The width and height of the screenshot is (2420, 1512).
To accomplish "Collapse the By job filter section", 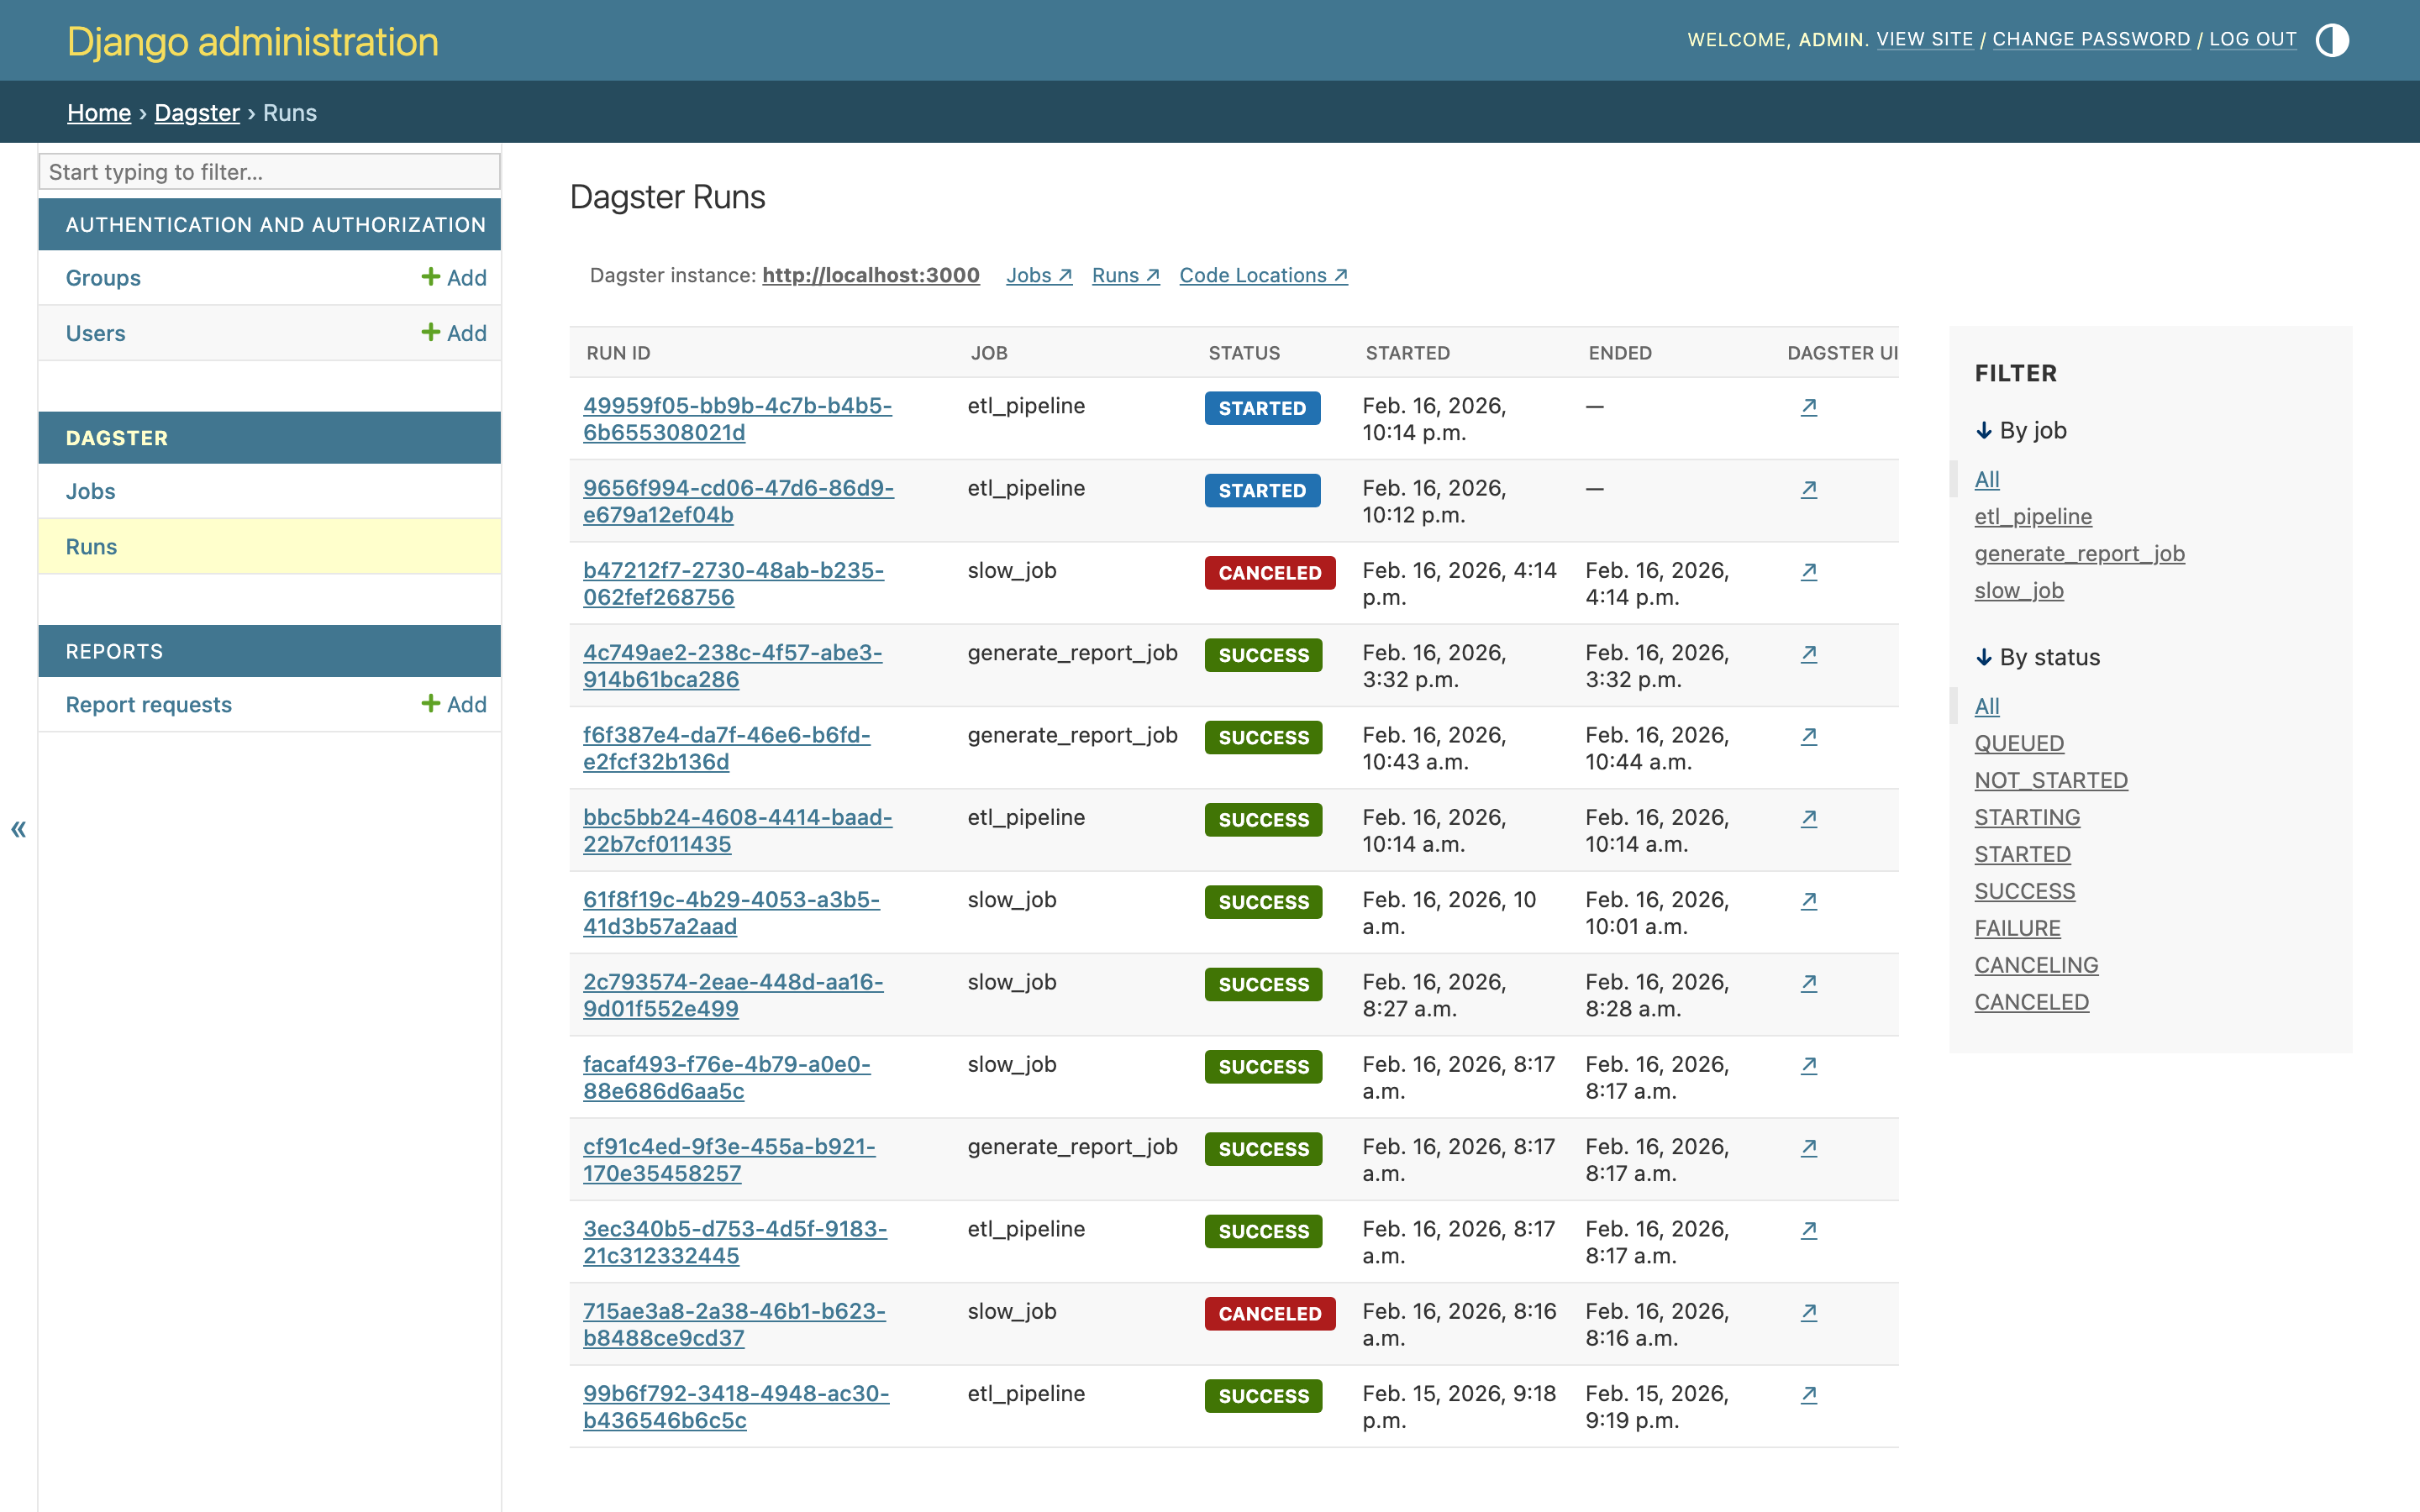I will point(2021,430).
